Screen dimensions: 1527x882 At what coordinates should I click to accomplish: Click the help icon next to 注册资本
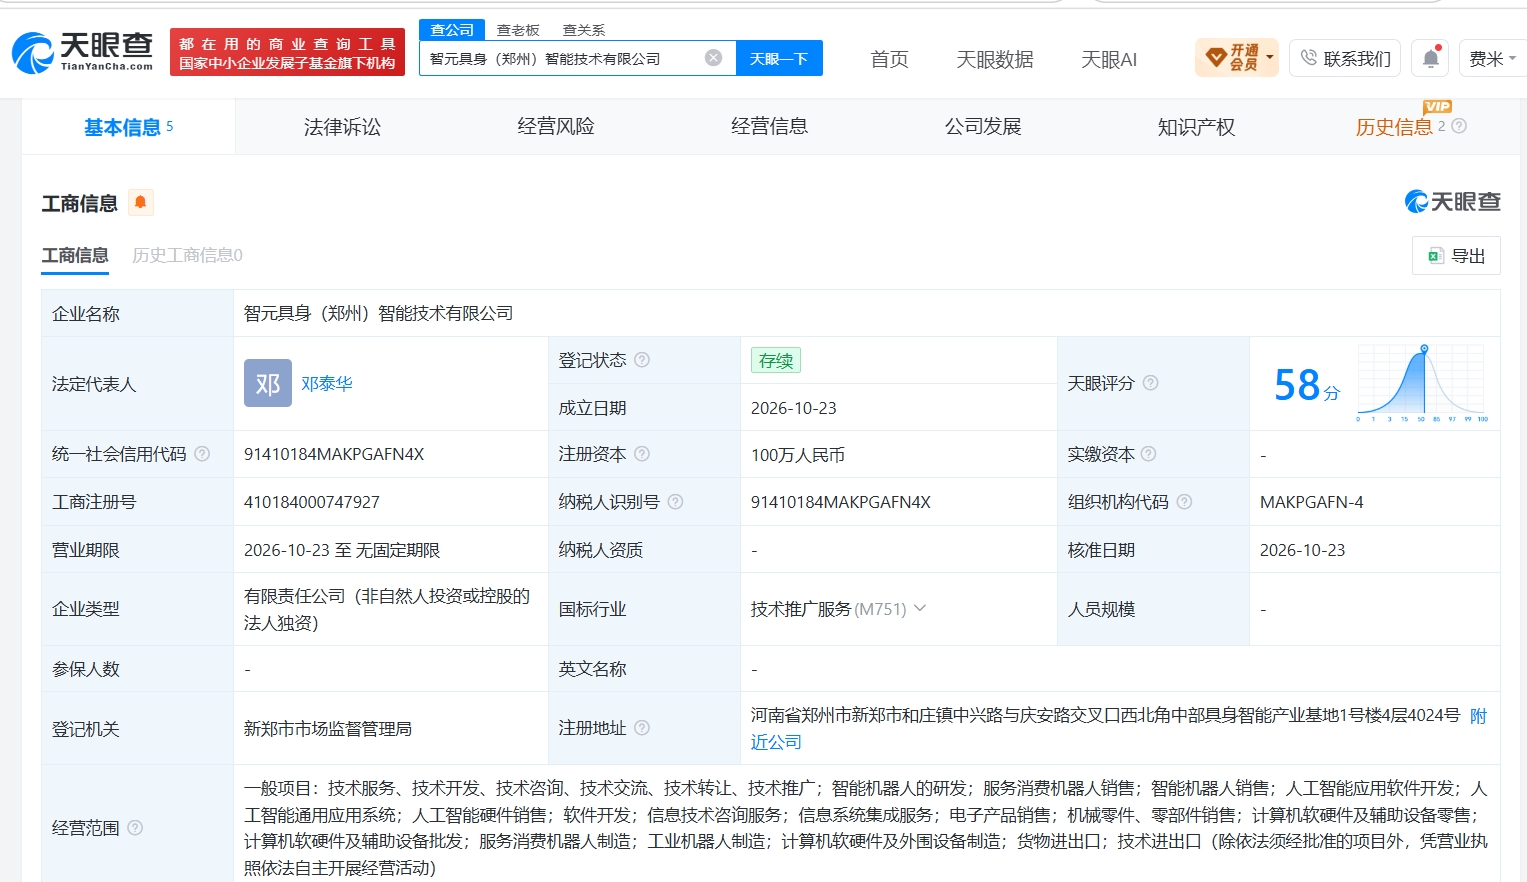tap(642, 454)
